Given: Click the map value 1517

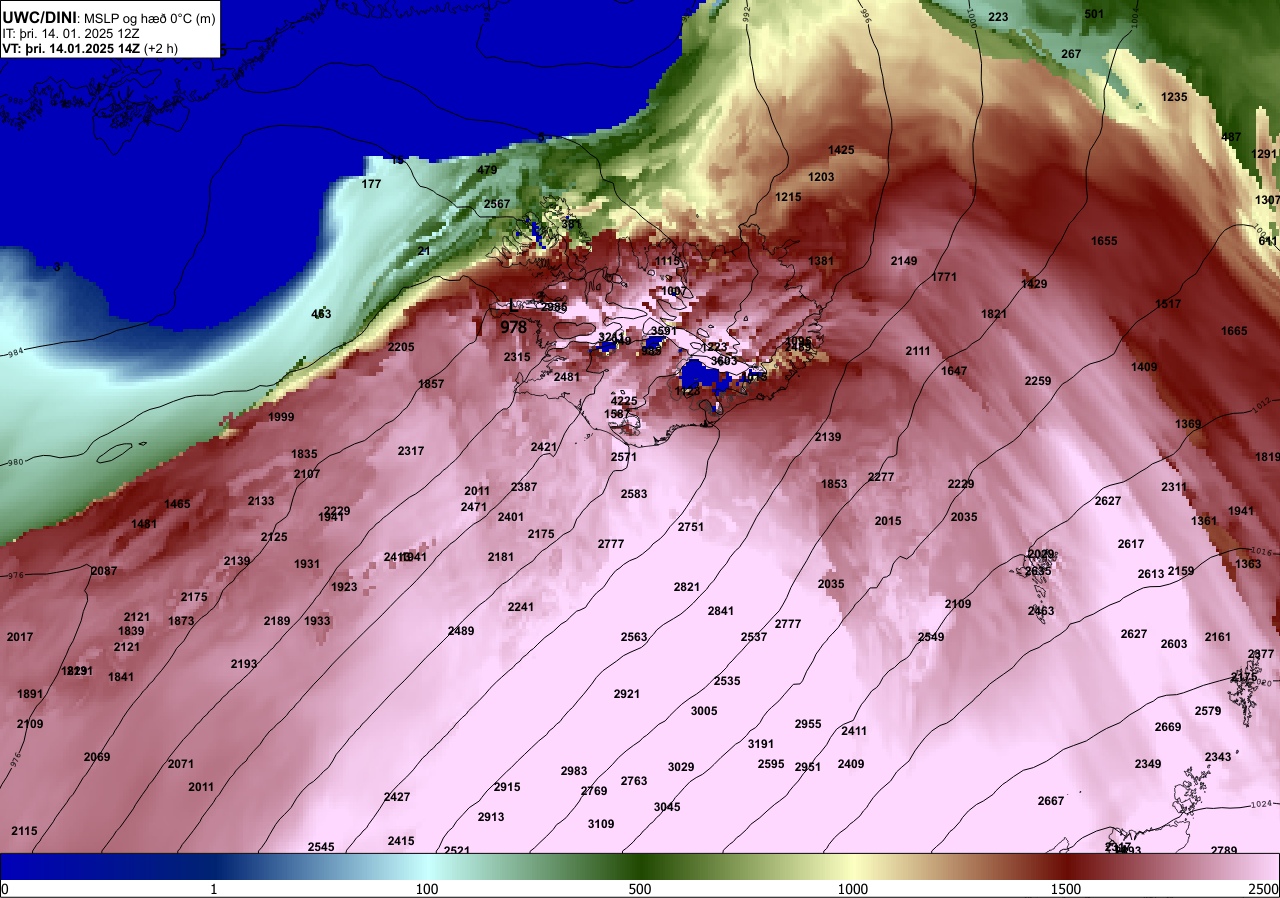Looking at the screenshot, I should pyautogui.click(x=1168, y=304).
